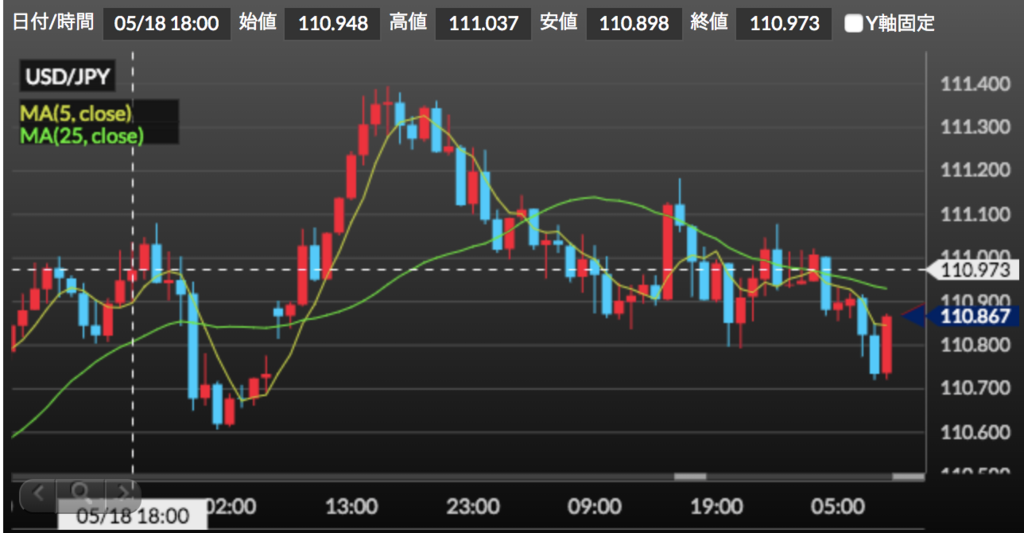
Task: Select the MA(25, close) legend entry
Action: point(82,135)
